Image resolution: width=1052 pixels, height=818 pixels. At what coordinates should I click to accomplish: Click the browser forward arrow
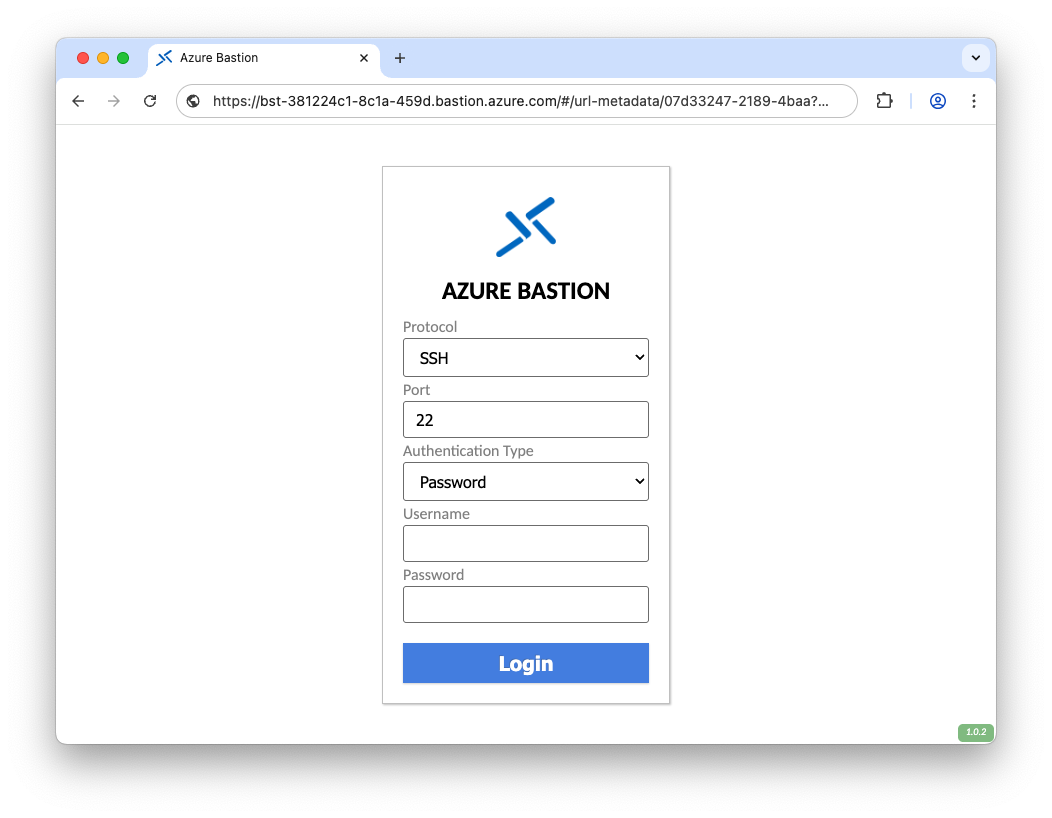[x=114, y=101]
